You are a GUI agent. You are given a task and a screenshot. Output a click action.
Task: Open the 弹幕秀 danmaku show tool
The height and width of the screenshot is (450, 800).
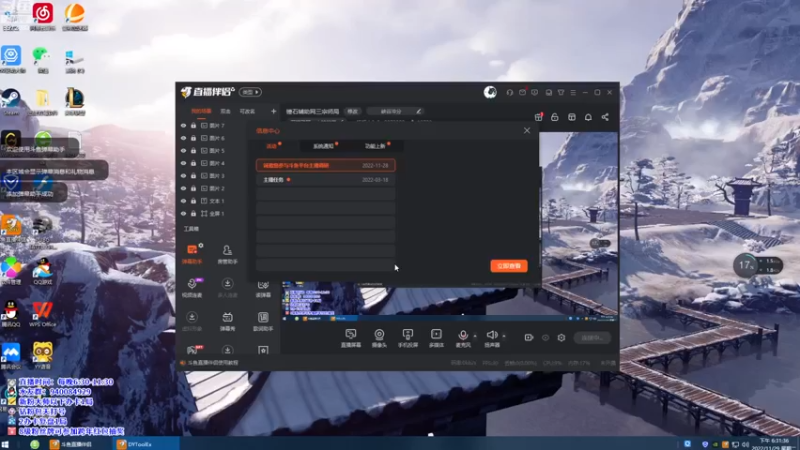pyautogui.click(x=228, y=321)
